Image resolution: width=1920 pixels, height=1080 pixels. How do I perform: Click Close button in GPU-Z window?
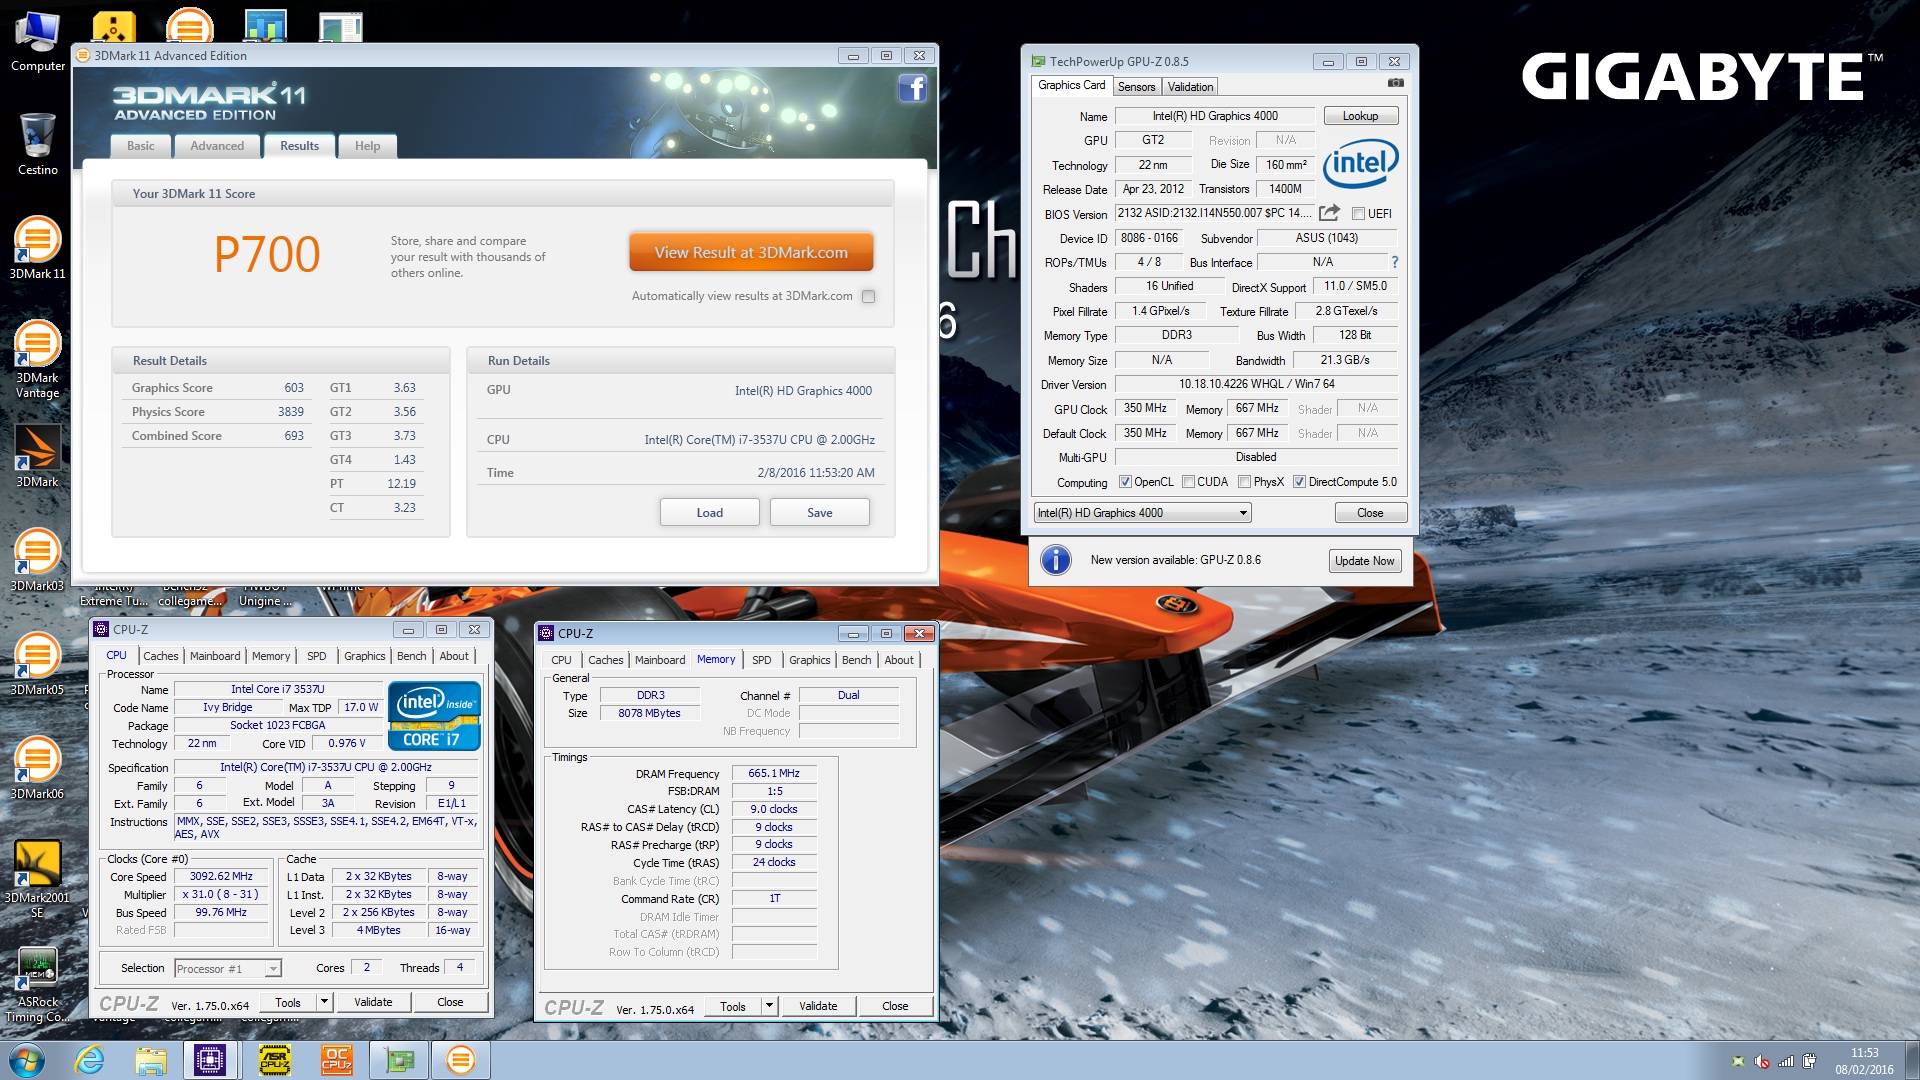(x=1370, y=513)
